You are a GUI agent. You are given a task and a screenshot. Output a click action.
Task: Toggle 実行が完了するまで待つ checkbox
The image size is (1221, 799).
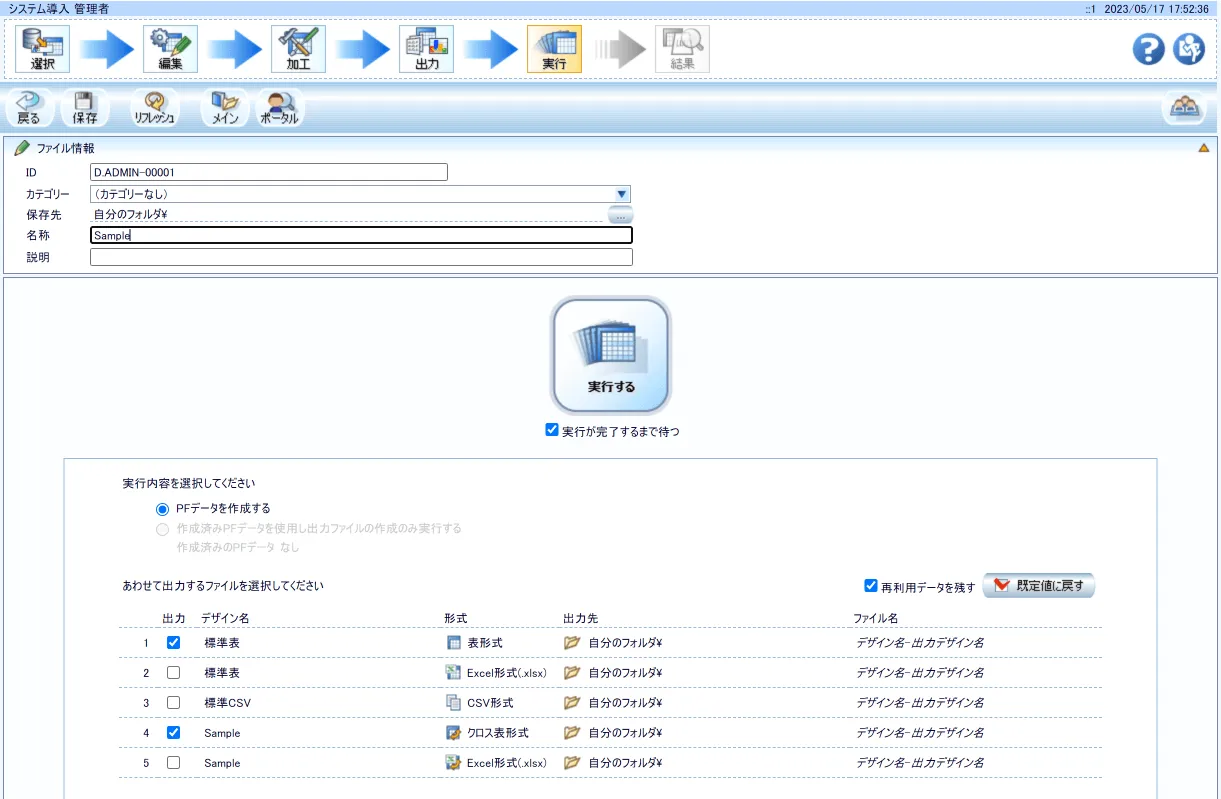(552, 430)
